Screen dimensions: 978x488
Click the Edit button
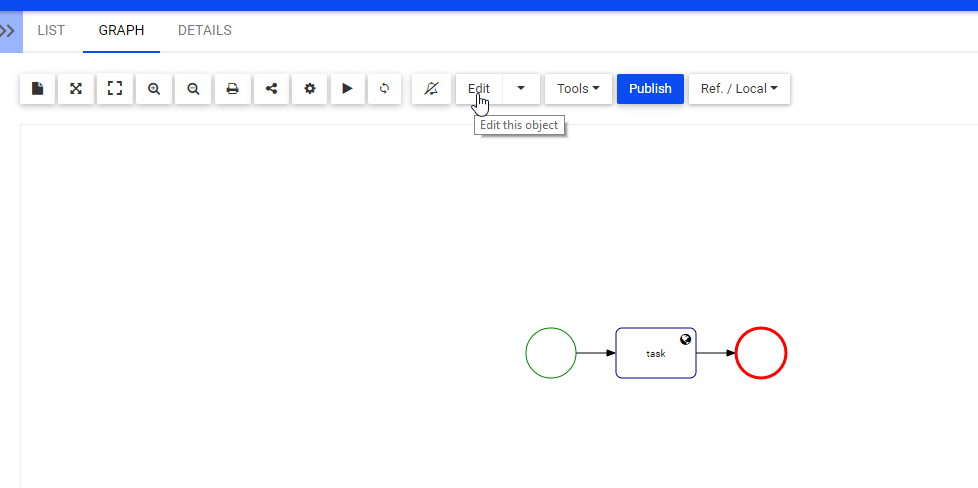coord(479,89)
